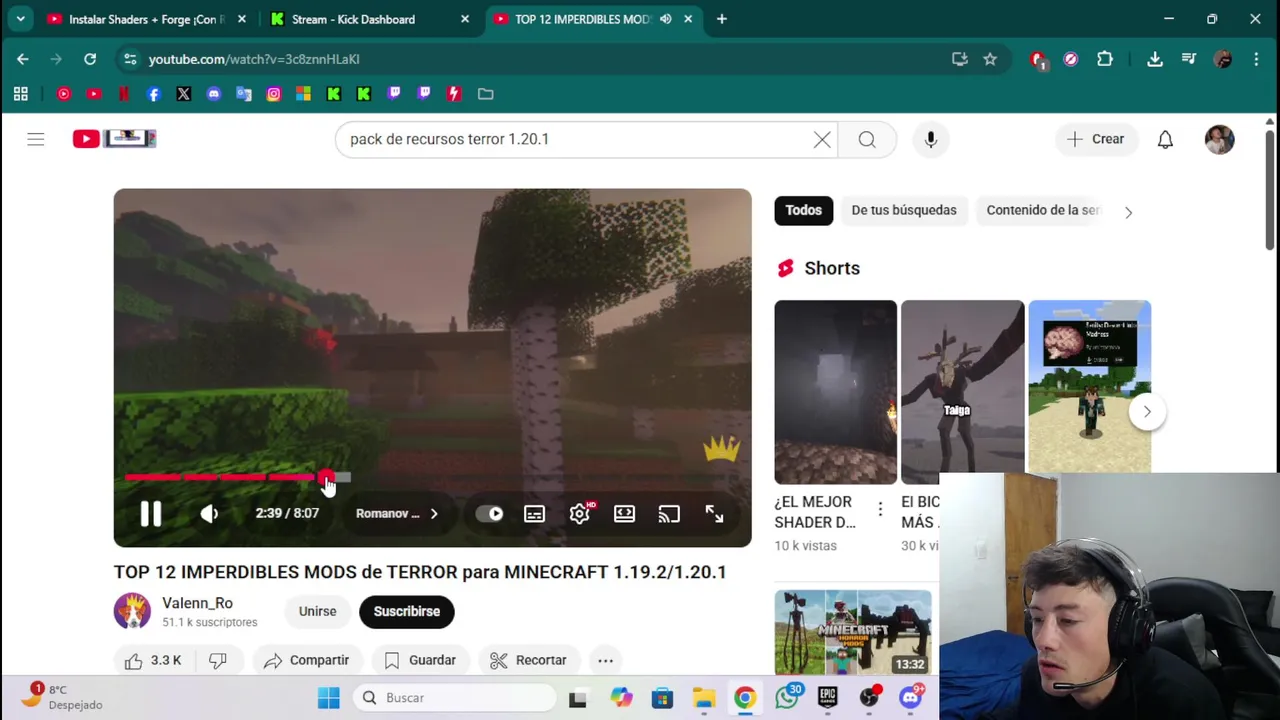The height and width of the screenshot is (720, 1280).
Task: Open the Netflix bookmark
Action: (124, 94)
